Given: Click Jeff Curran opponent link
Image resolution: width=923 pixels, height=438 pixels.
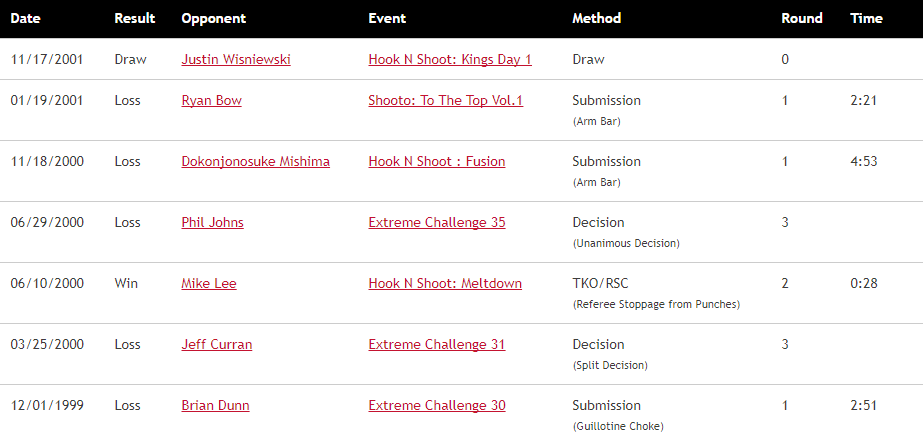Looking at the screenshot, I should coord(216,344).
